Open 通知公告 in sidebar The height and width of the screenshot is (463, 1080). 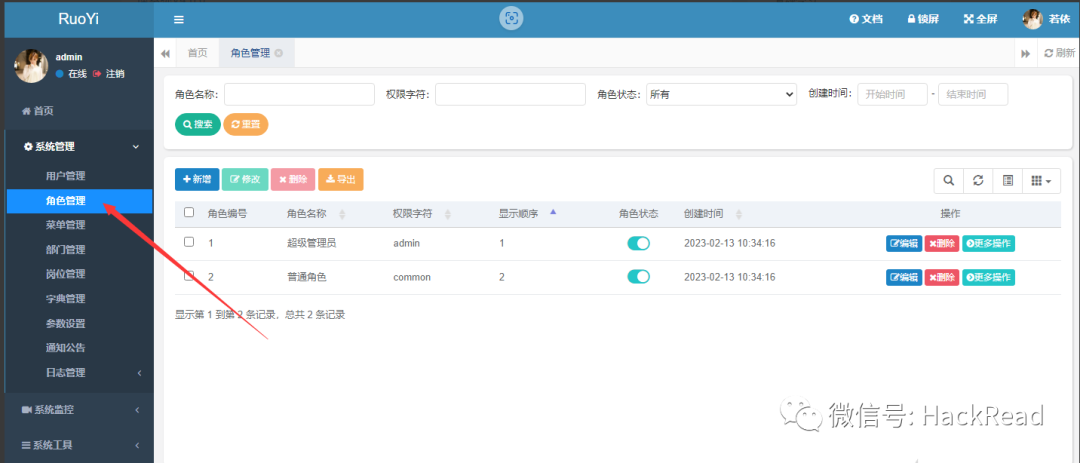65,348
